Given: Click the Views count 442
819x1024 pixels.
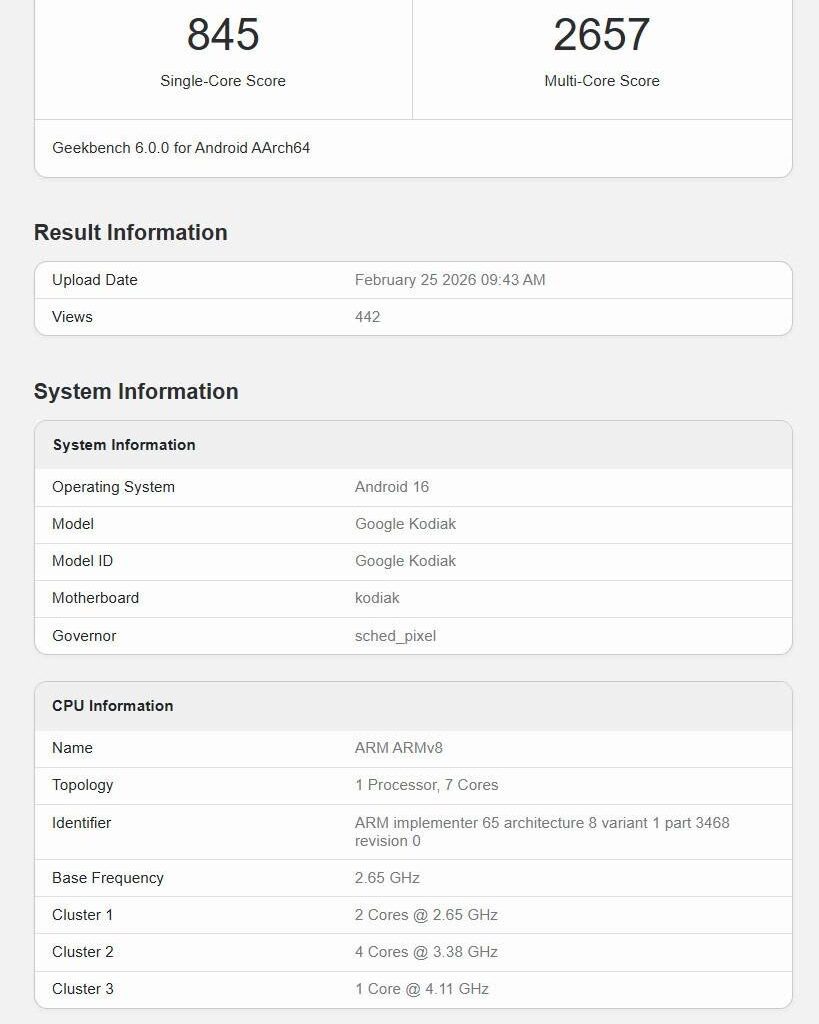Looking at the screenshot, I should pos(367,317).
